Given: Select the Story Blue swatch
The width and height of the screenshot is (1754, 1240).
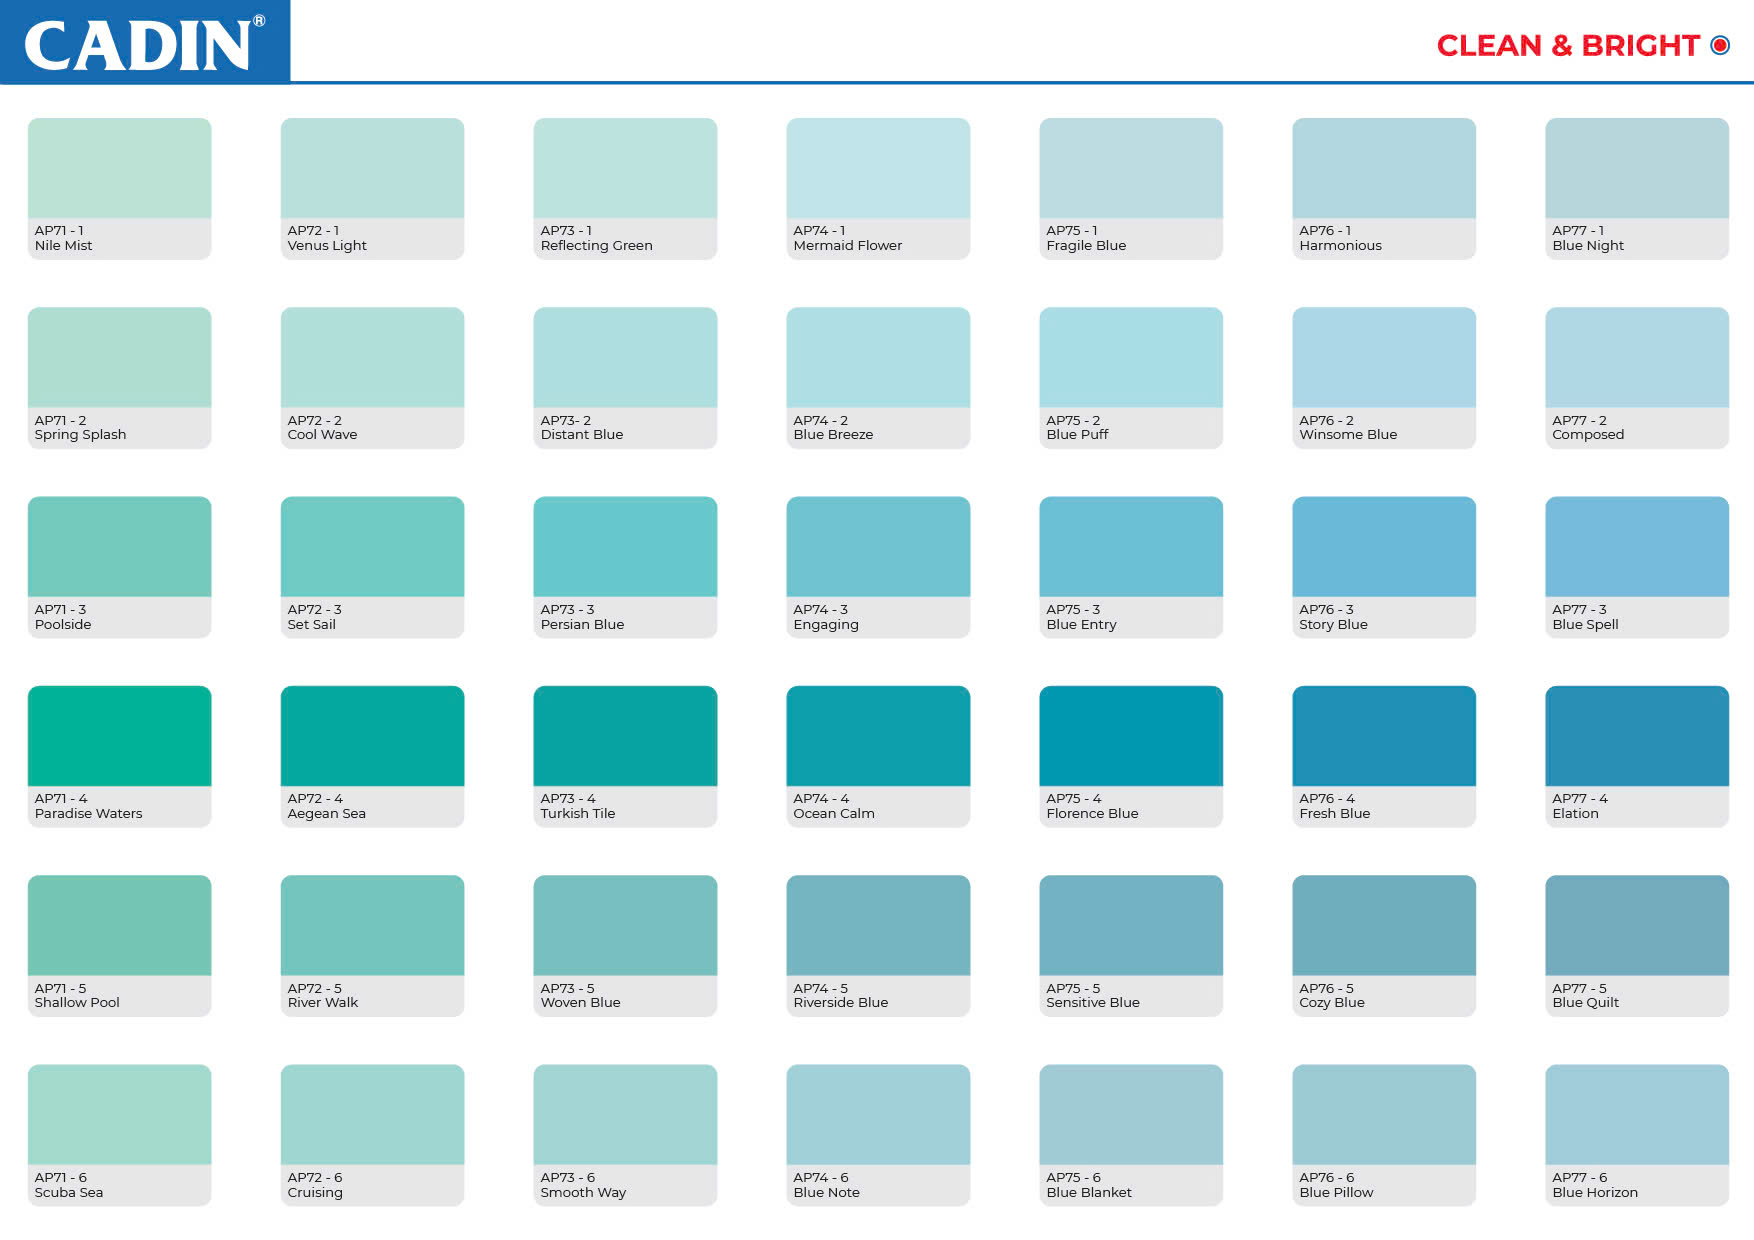Looking at the screenshot, I should 1383,547.
